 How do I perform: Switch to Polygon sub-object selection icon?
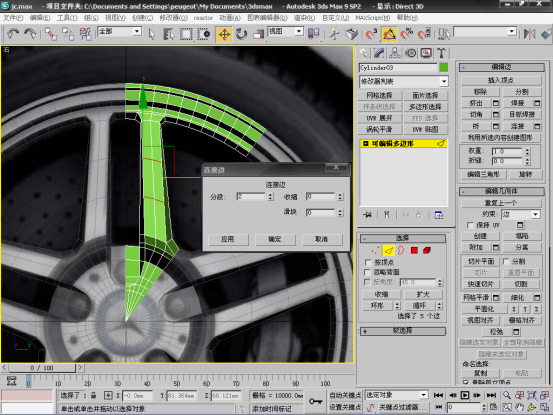(414, 250)
